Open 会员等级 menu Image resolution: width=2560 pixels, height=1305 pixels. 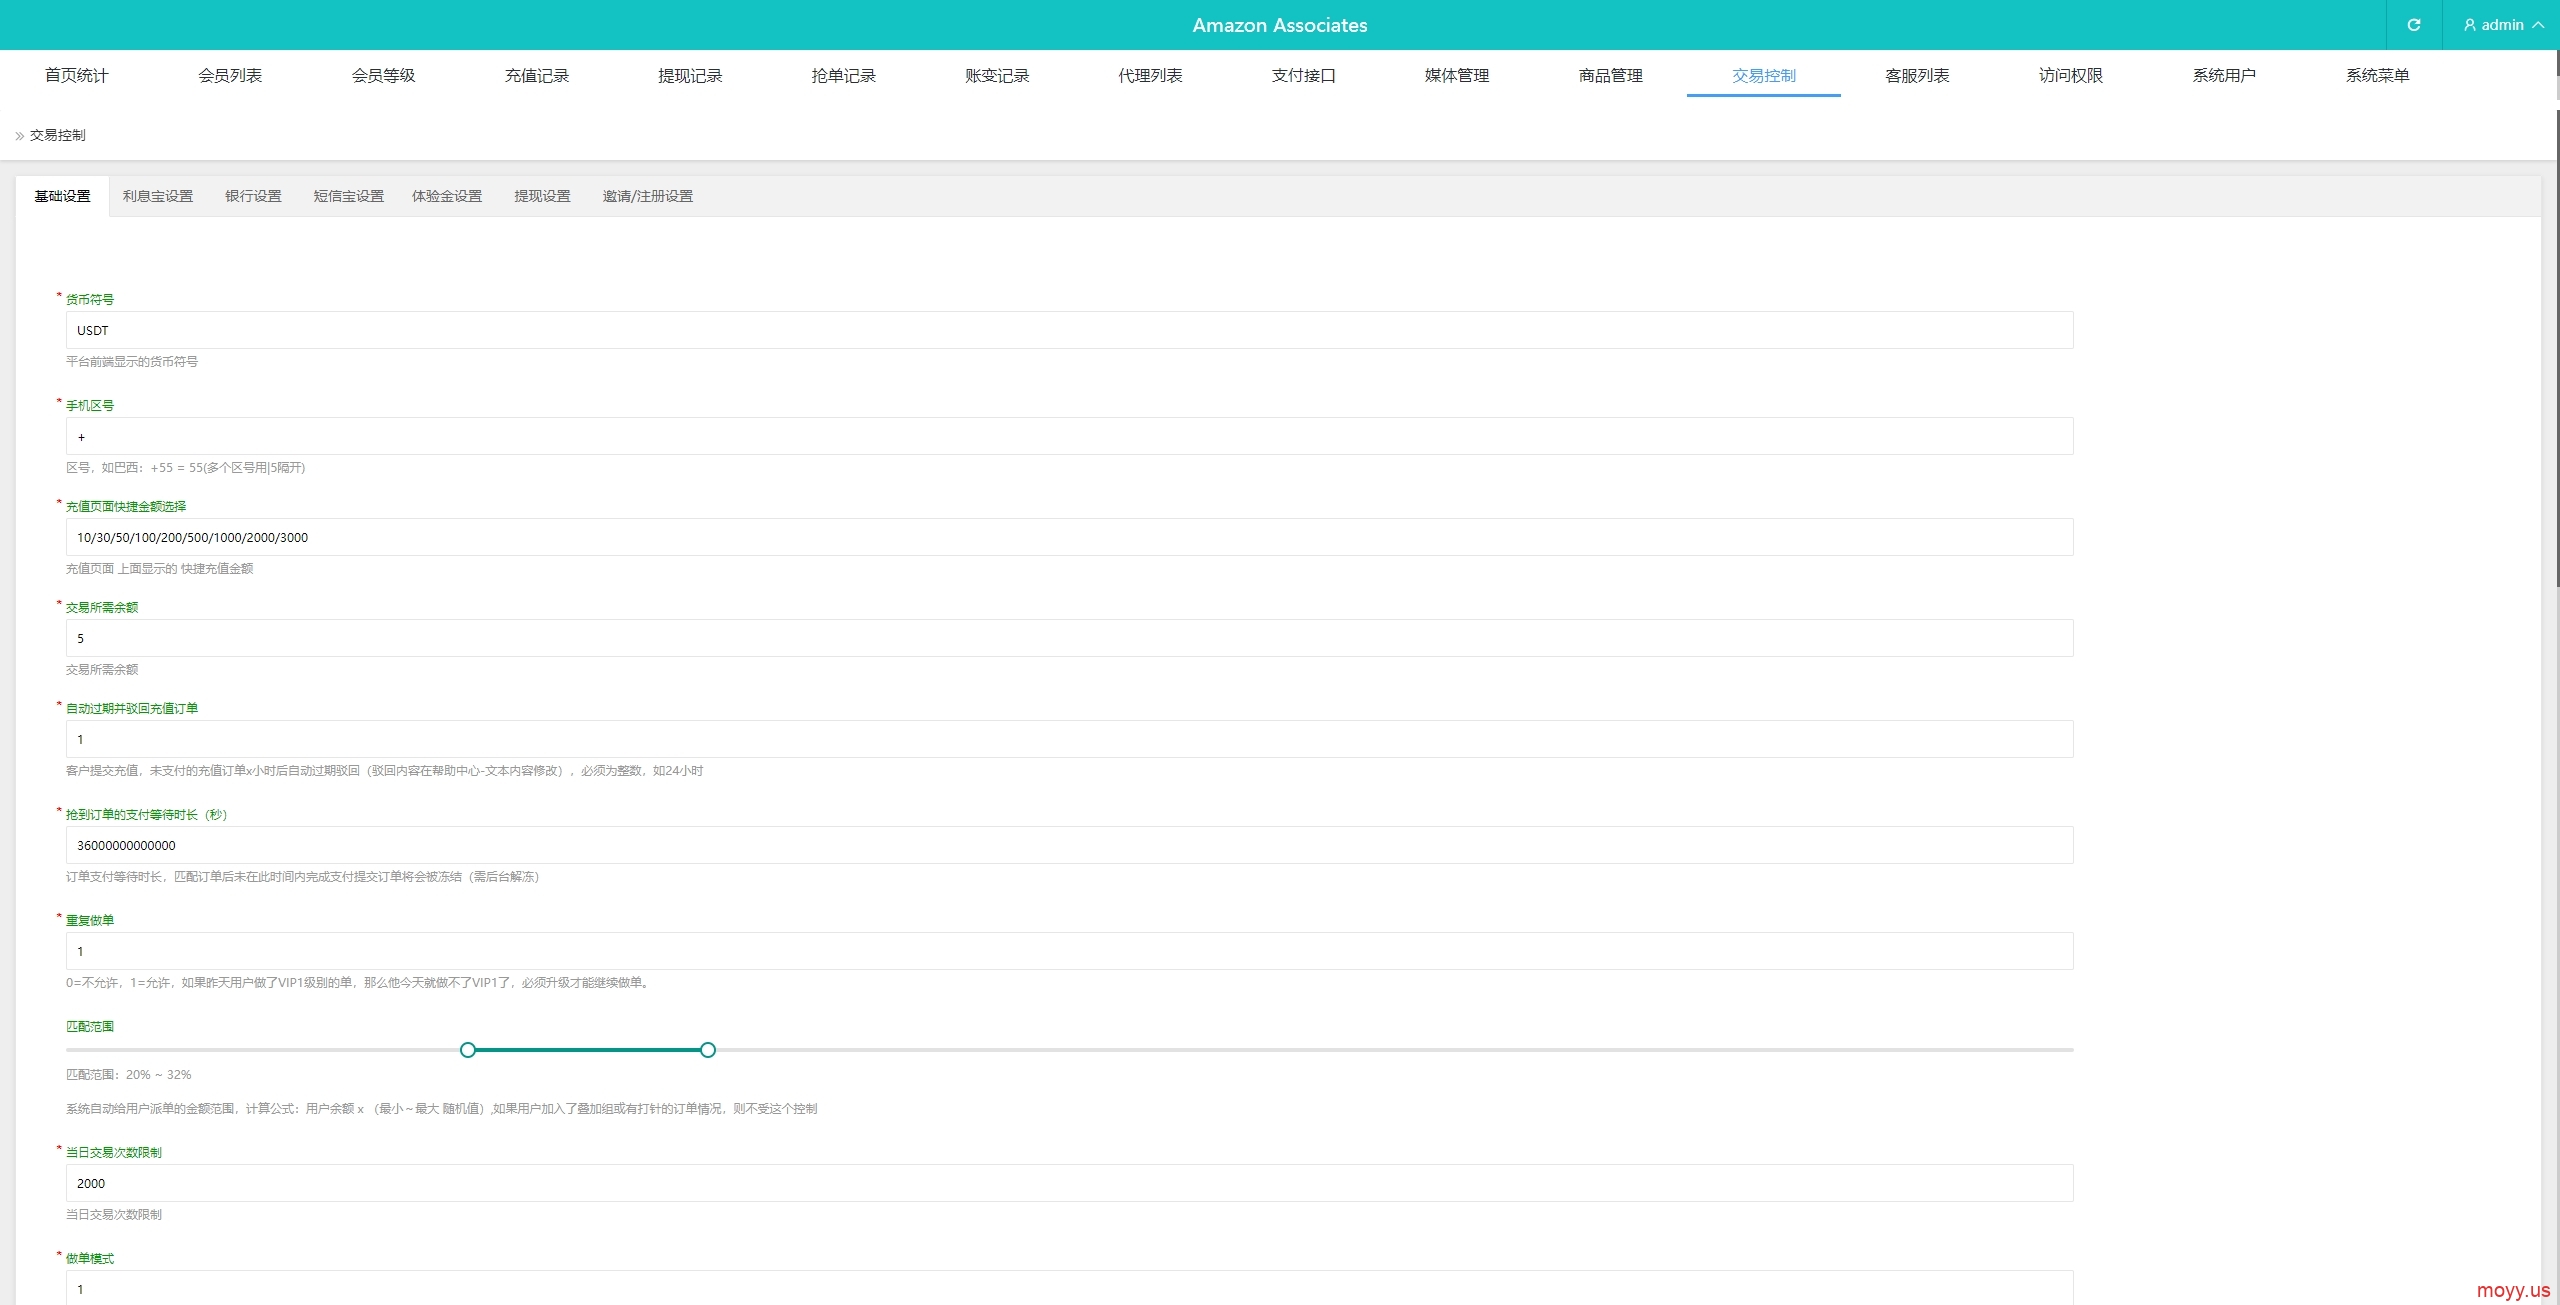[x=383, y=75]
